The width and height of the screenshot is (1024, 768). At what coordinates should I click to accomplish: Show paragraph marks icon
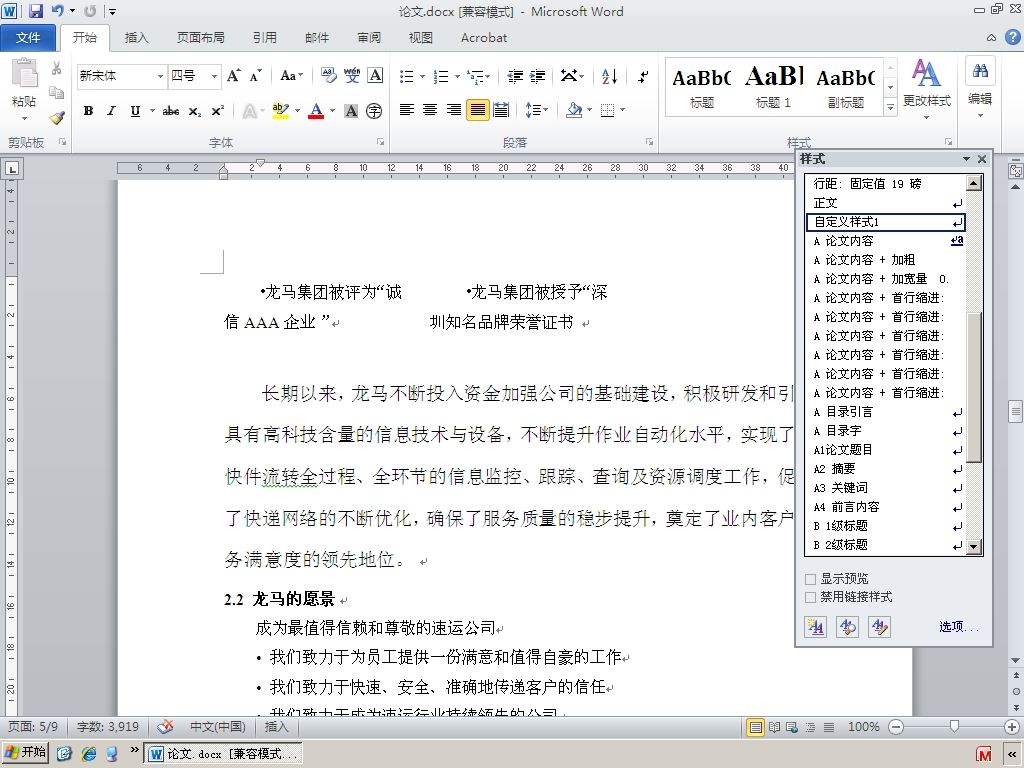643,76
